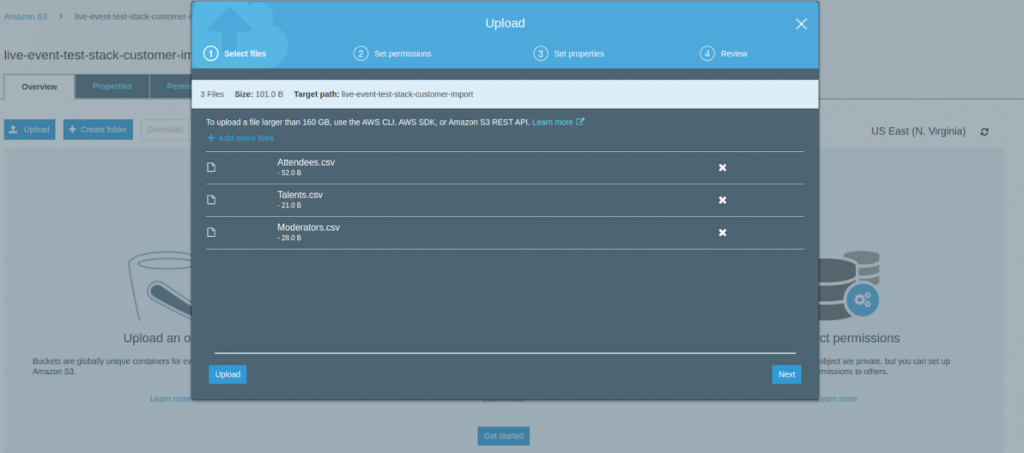This screenshot has width=1024, height=453.
Task: Click the Size: 101.0 B text
Action: [259, 94]
